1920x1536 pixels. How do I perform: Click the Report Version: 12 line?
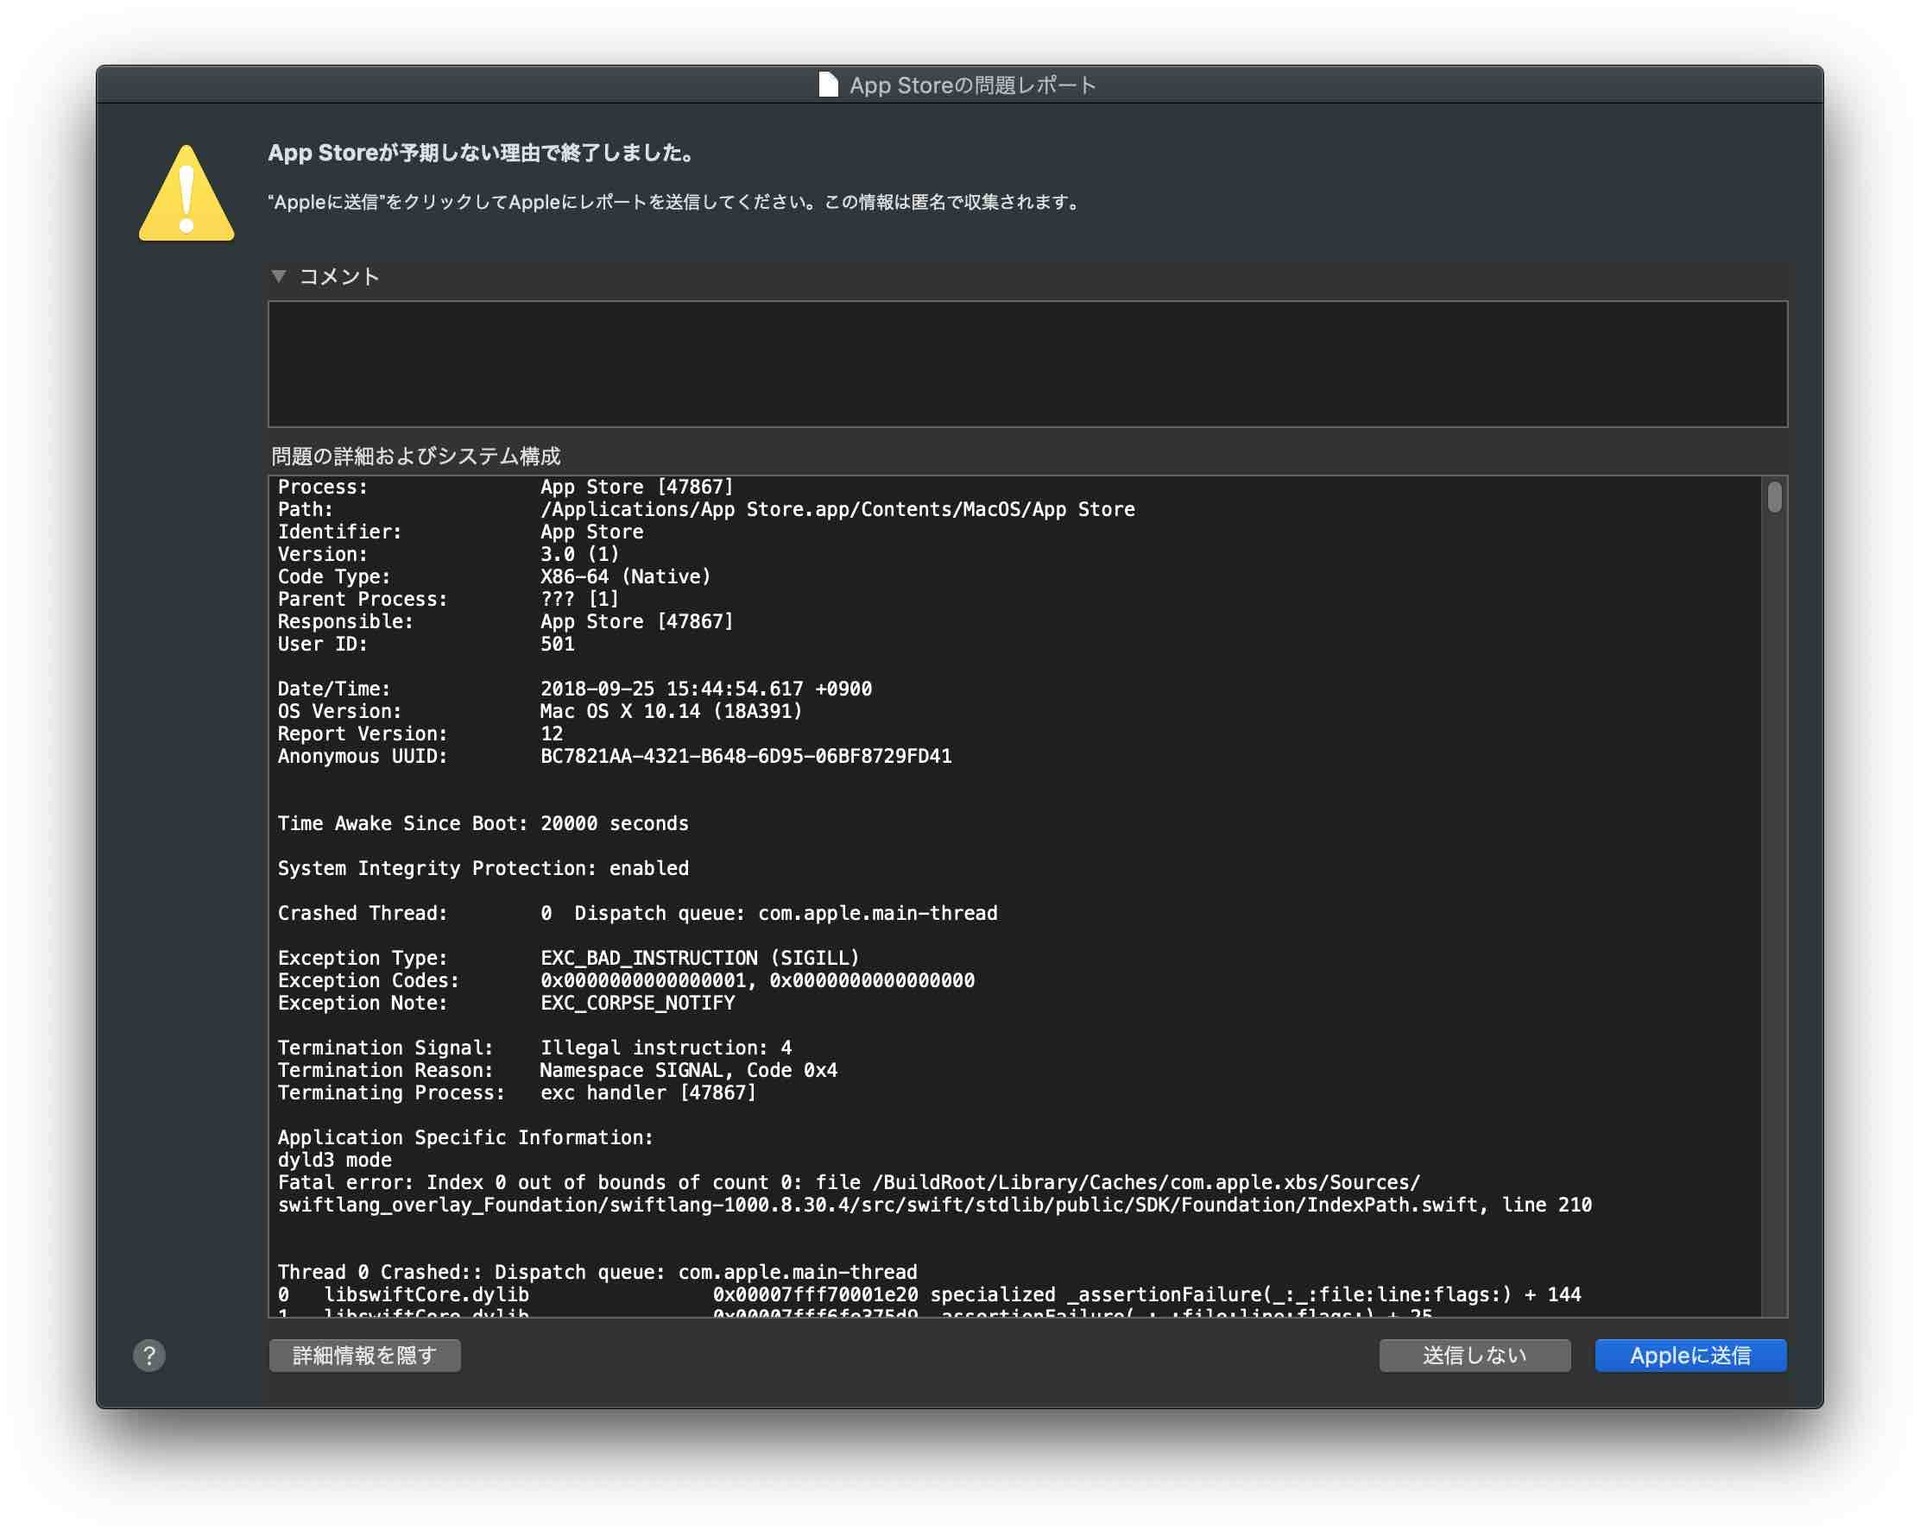pos(420,734)
